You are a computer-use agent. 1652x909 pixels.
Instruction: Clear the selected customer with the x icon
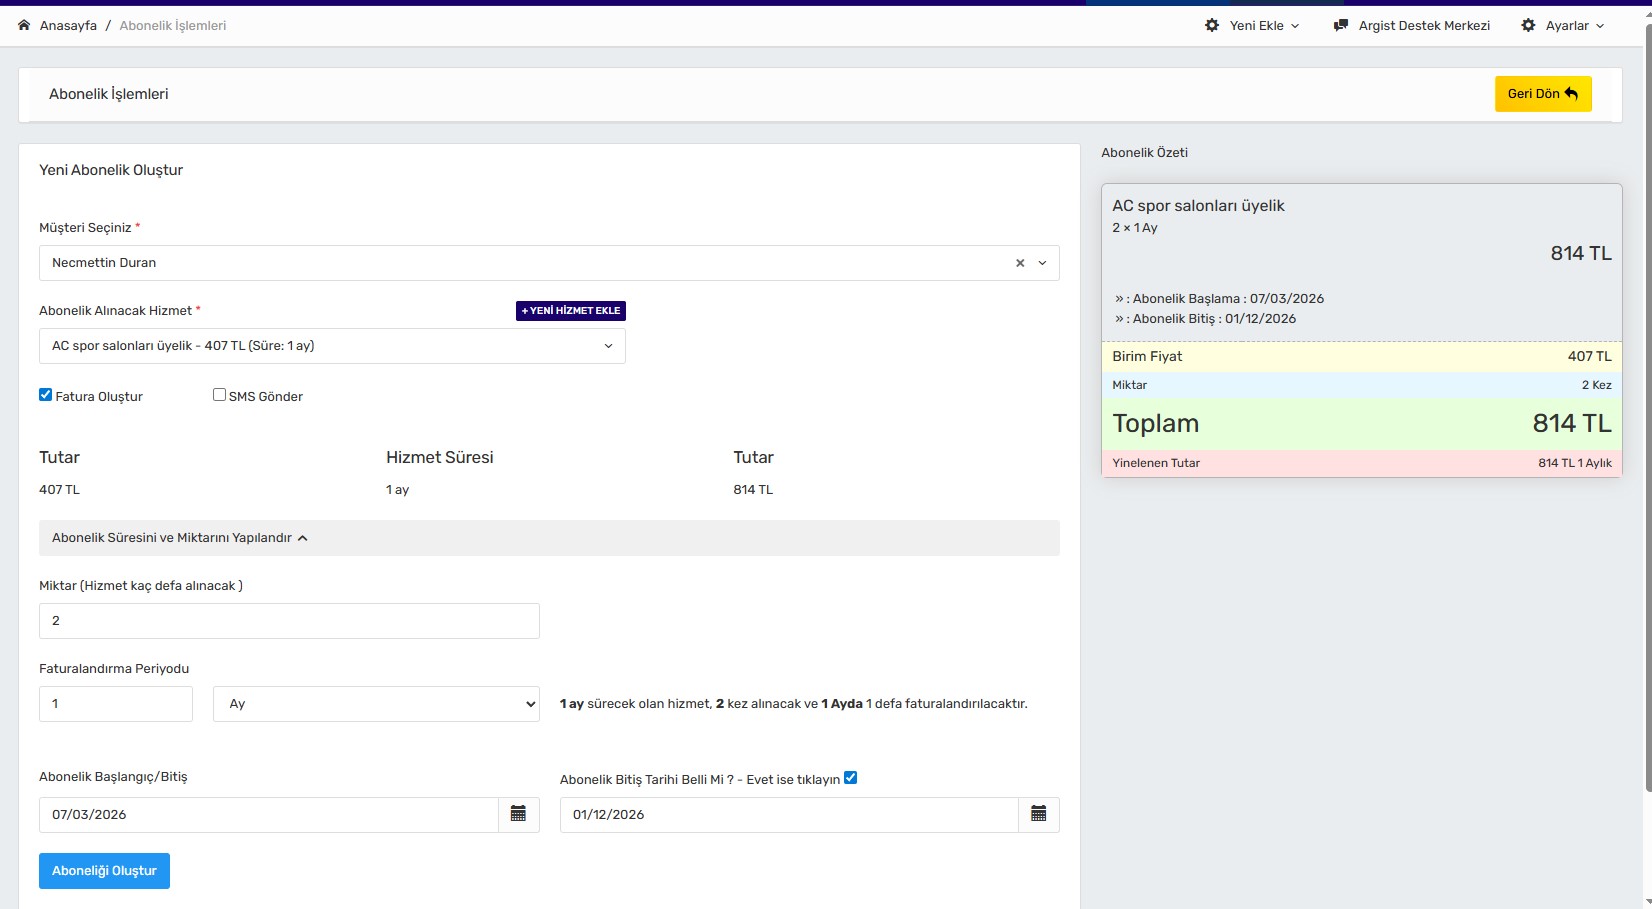pyautogui.click(x=1020, y=263)
